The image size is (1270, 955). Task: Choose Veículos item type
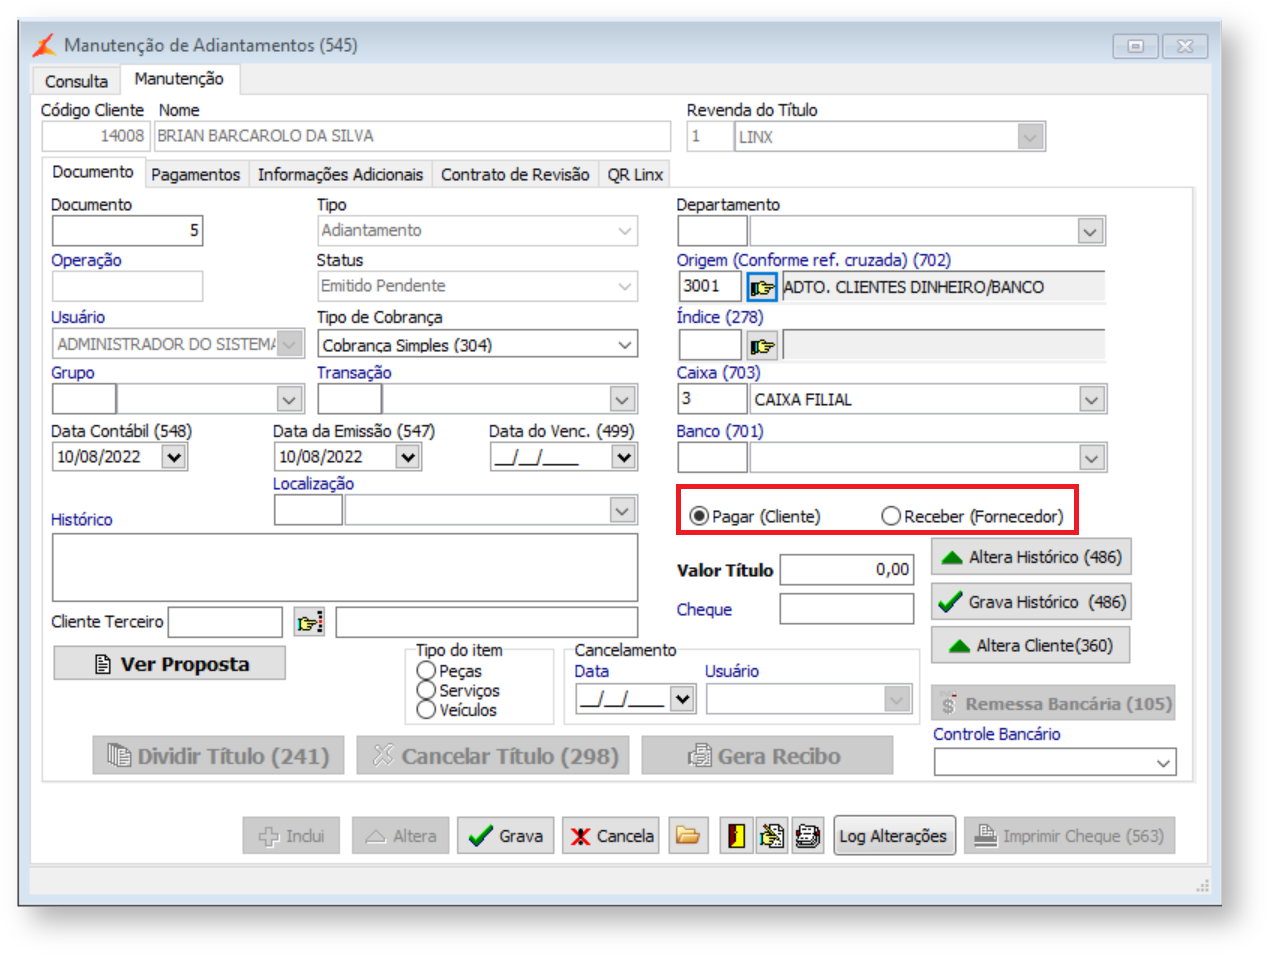point(456,710)
